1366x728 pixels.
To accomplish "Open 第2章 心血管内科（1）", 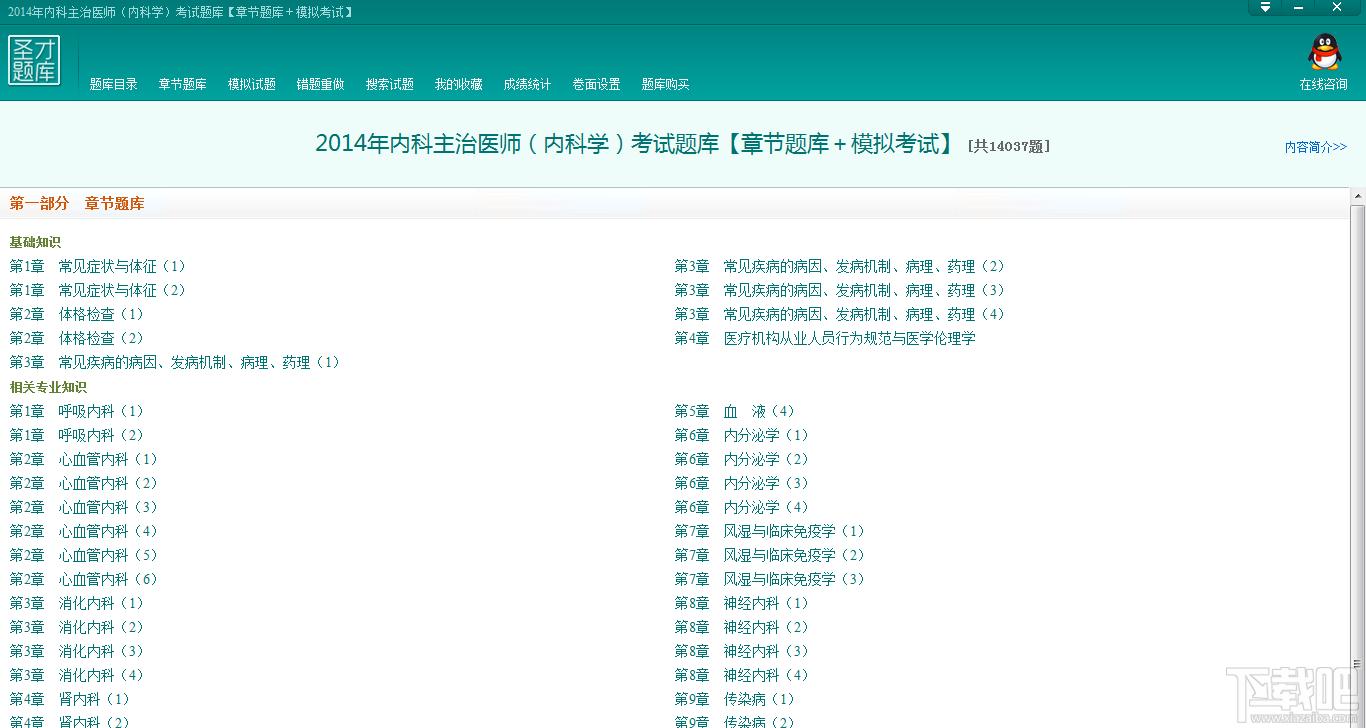I will coord(84,459).
